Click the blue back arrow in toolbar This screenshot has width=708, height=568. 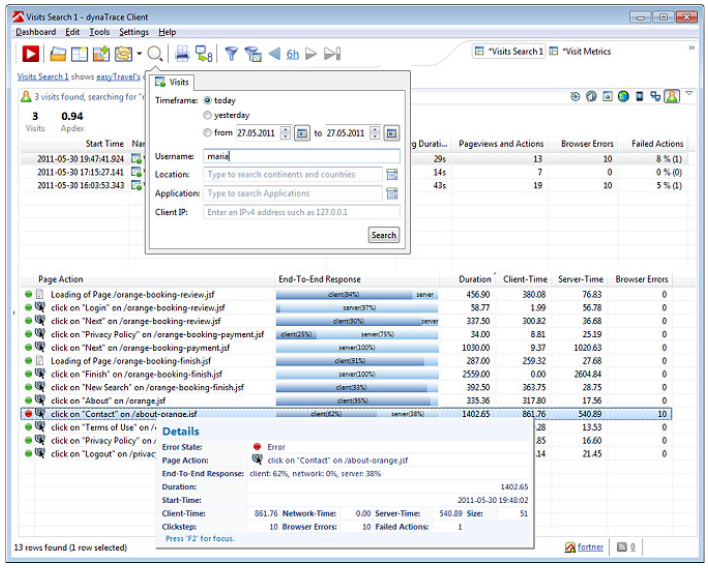[273, 54]
